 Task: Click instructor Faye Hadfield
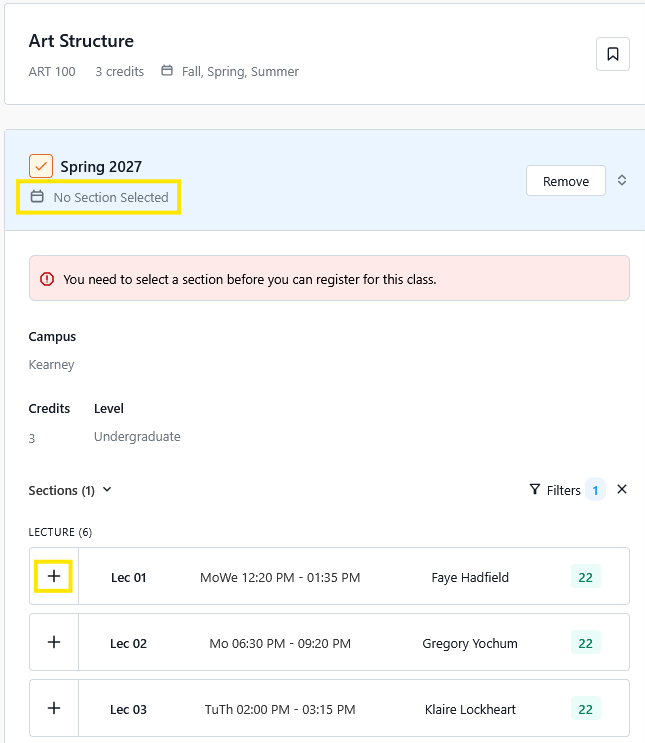pyautogui.click(x=470, y=578)
